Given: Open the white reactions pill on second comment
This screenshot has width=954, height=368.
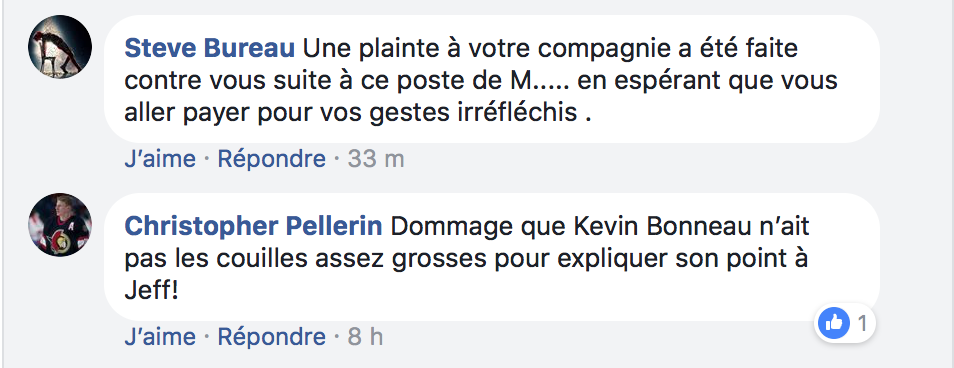Looking at the screenshot, I should (x=844, y=323).
